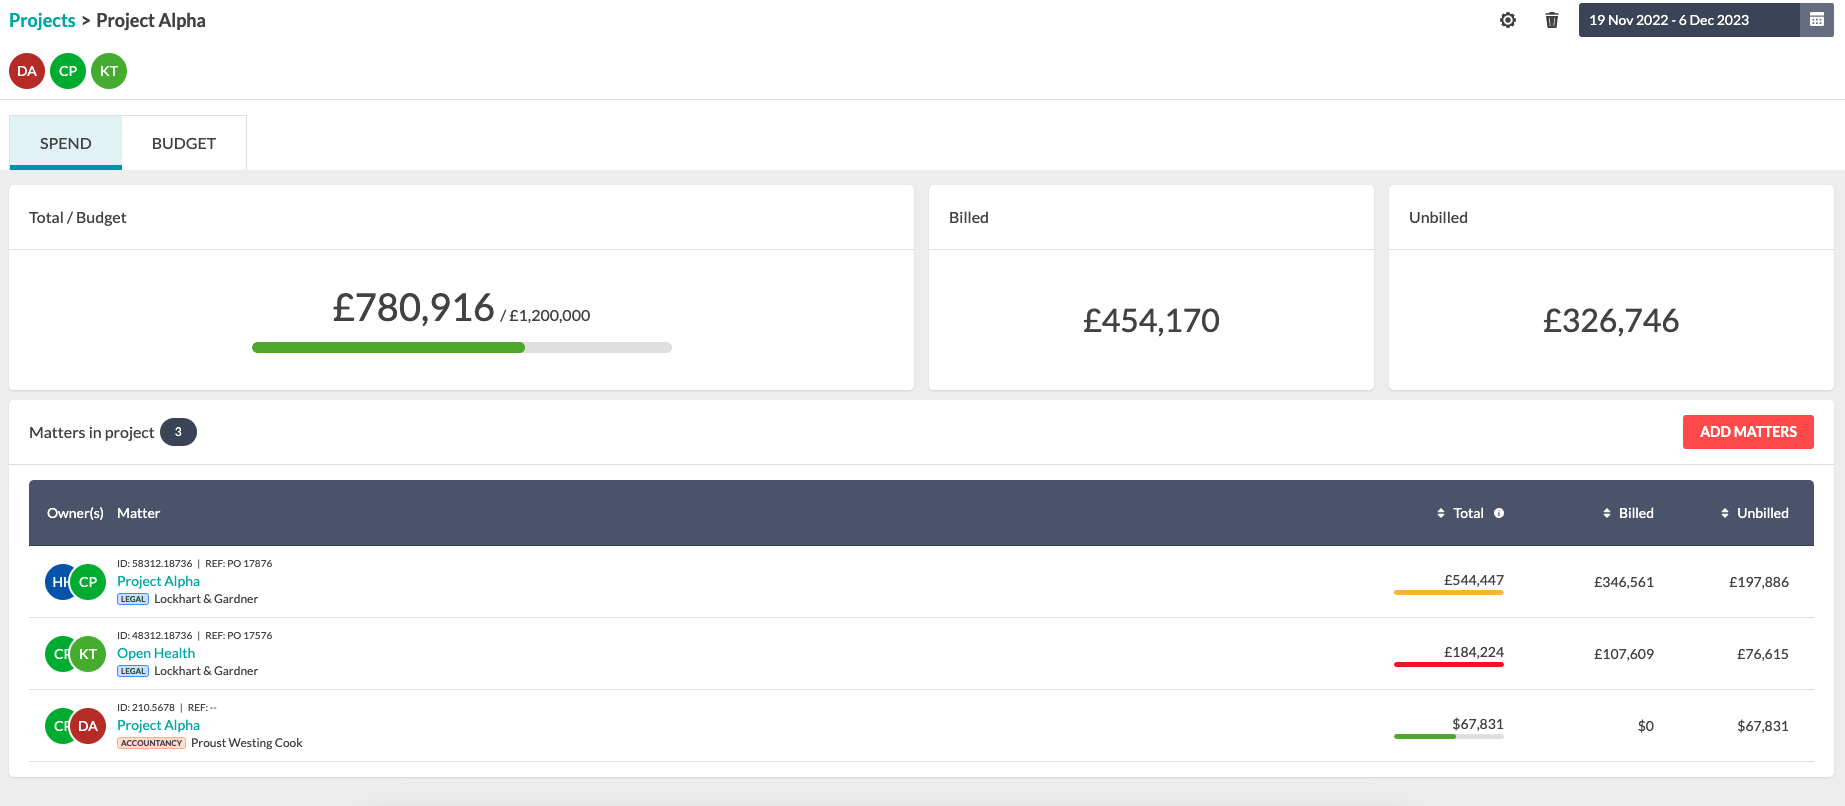1845x806 pixels.
Task: Click the DA member avatar in header
Action: pos(27,71)
